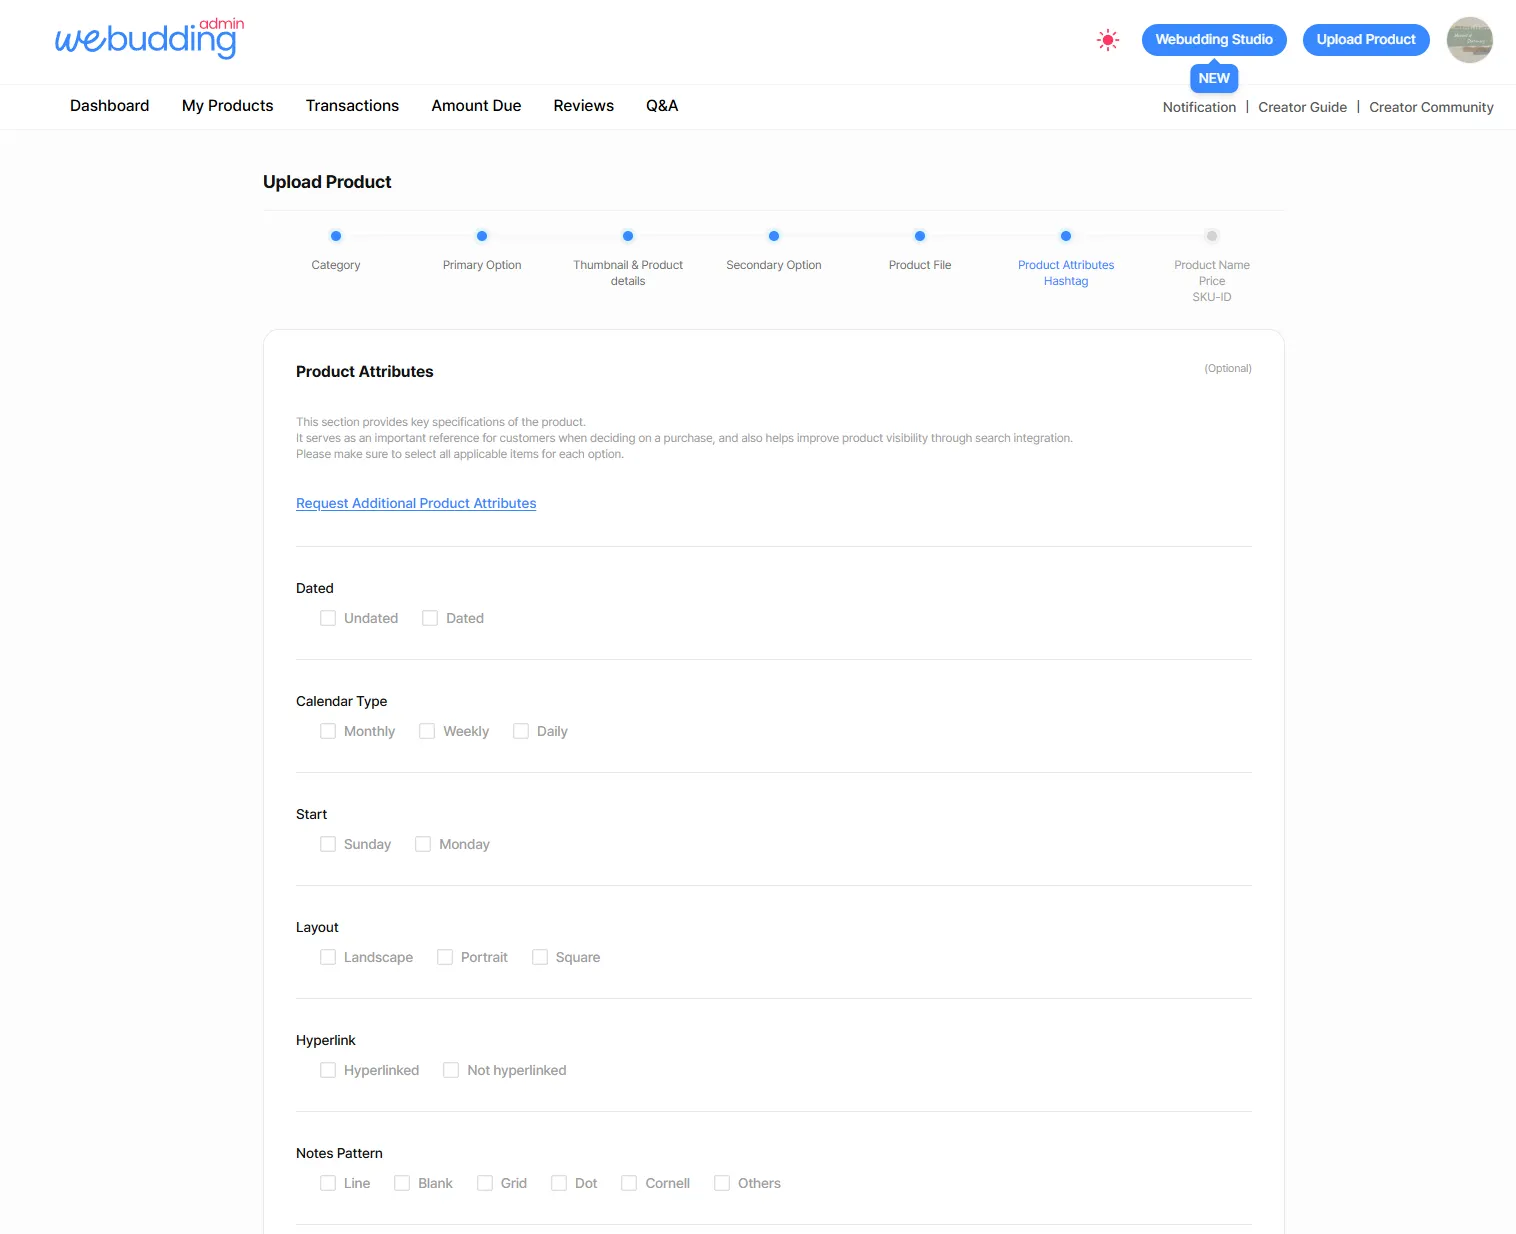Select Monday as start day
The width and height of the screenshot is (1516, 1234).
click(x=423, y=844)
